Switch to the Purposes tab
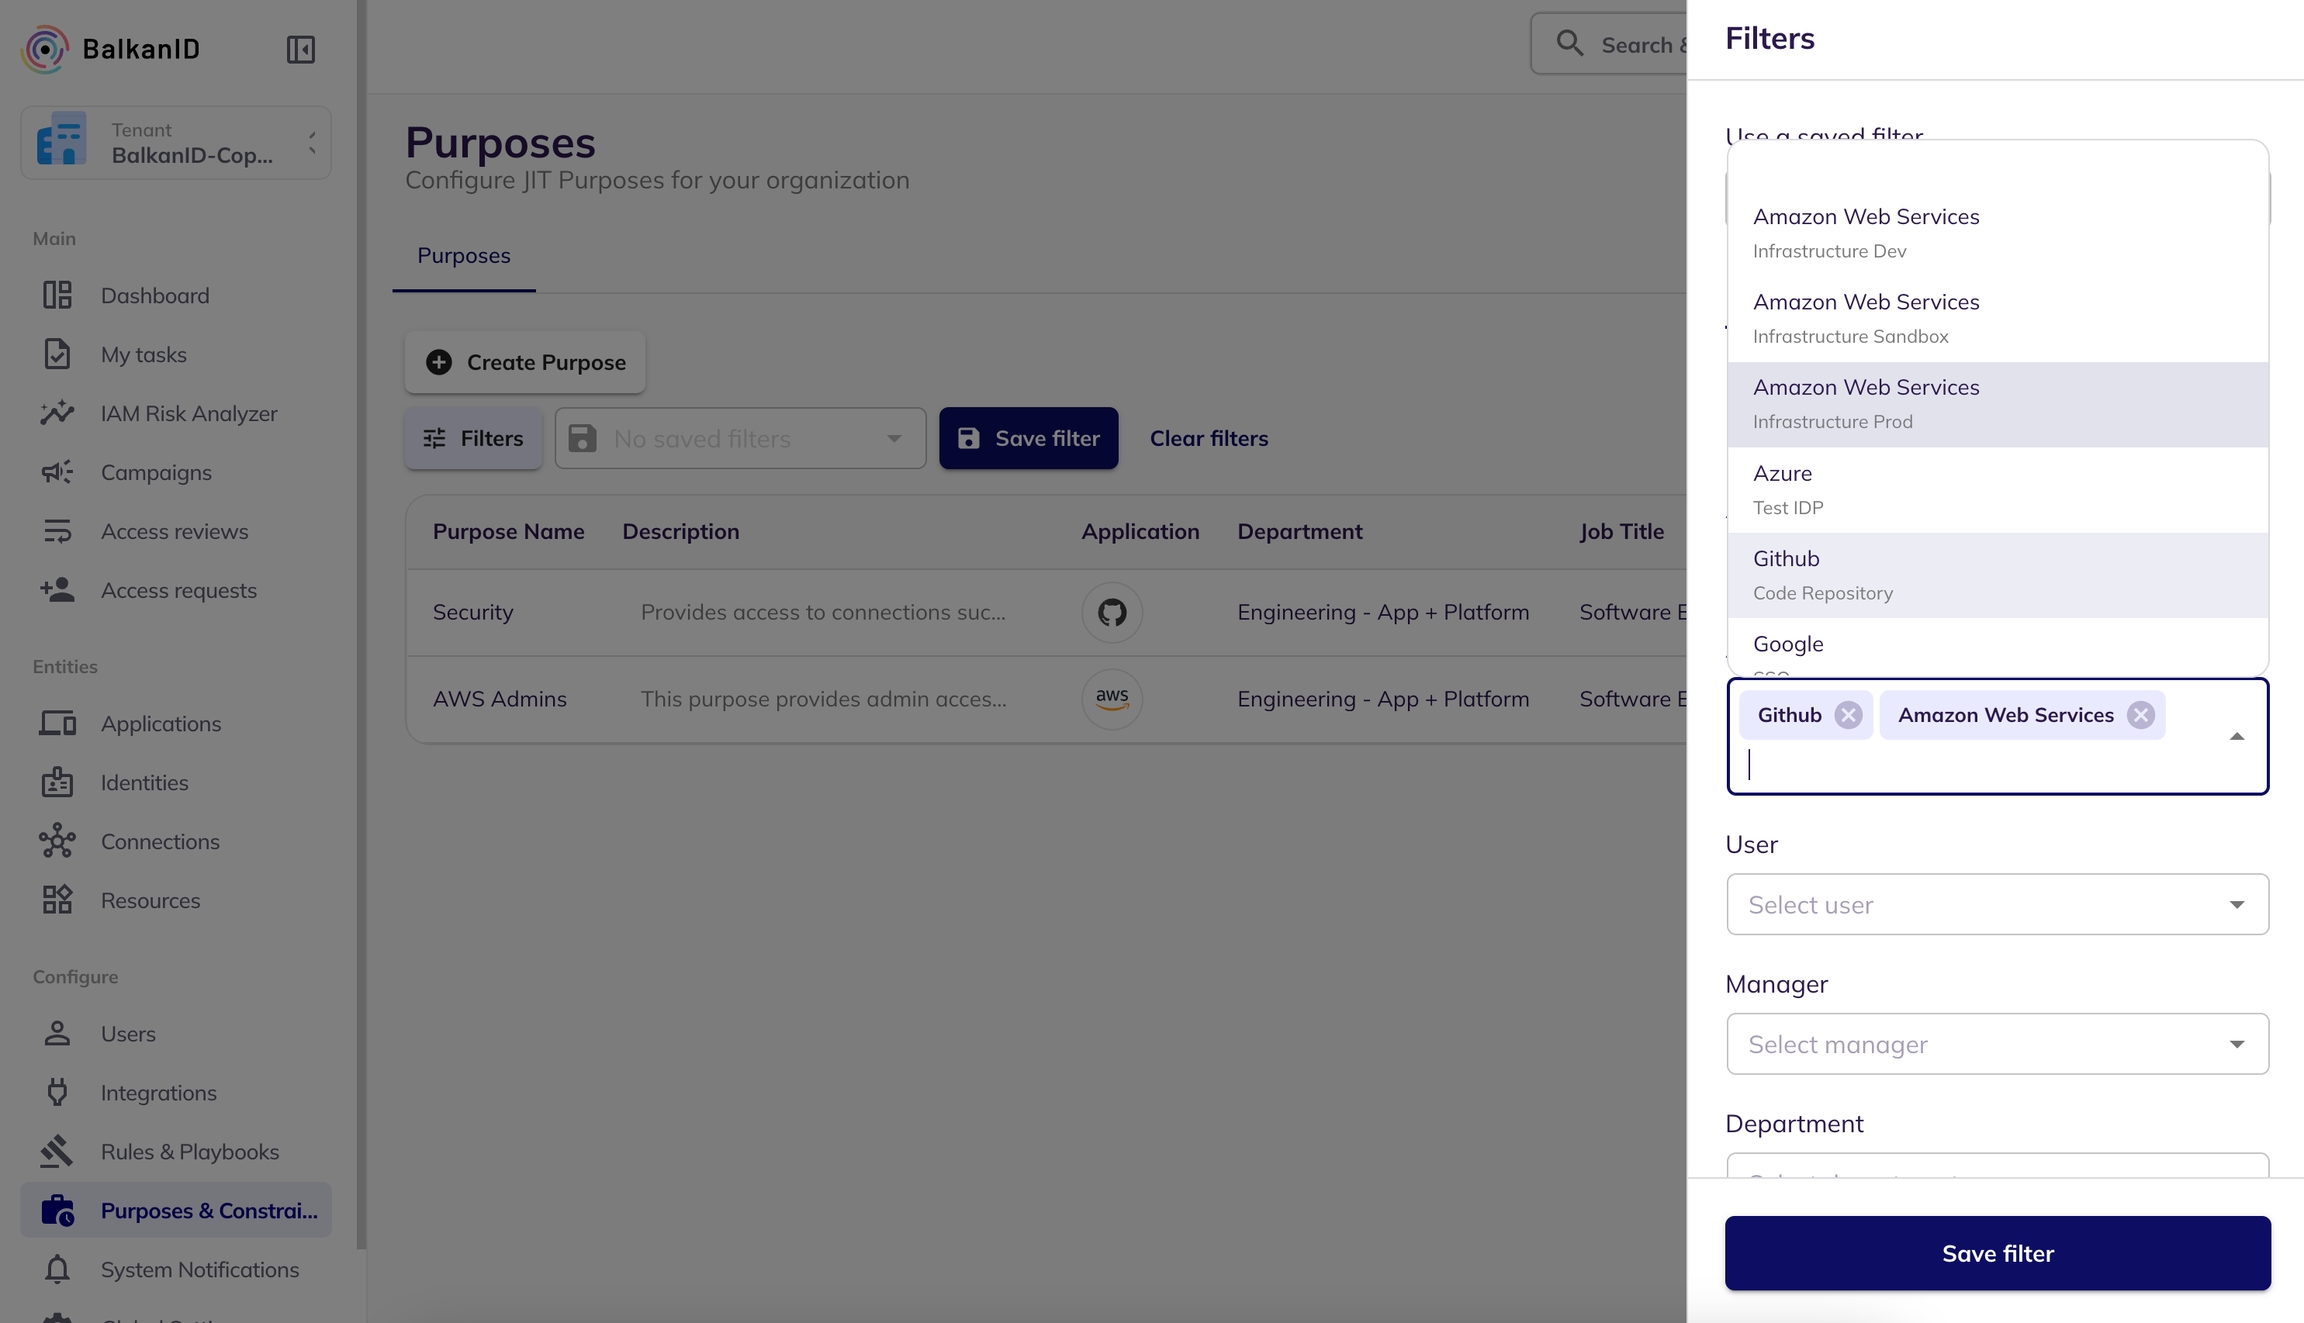The height and width of the screenshot is (1323, 2304). click(463, 256)
